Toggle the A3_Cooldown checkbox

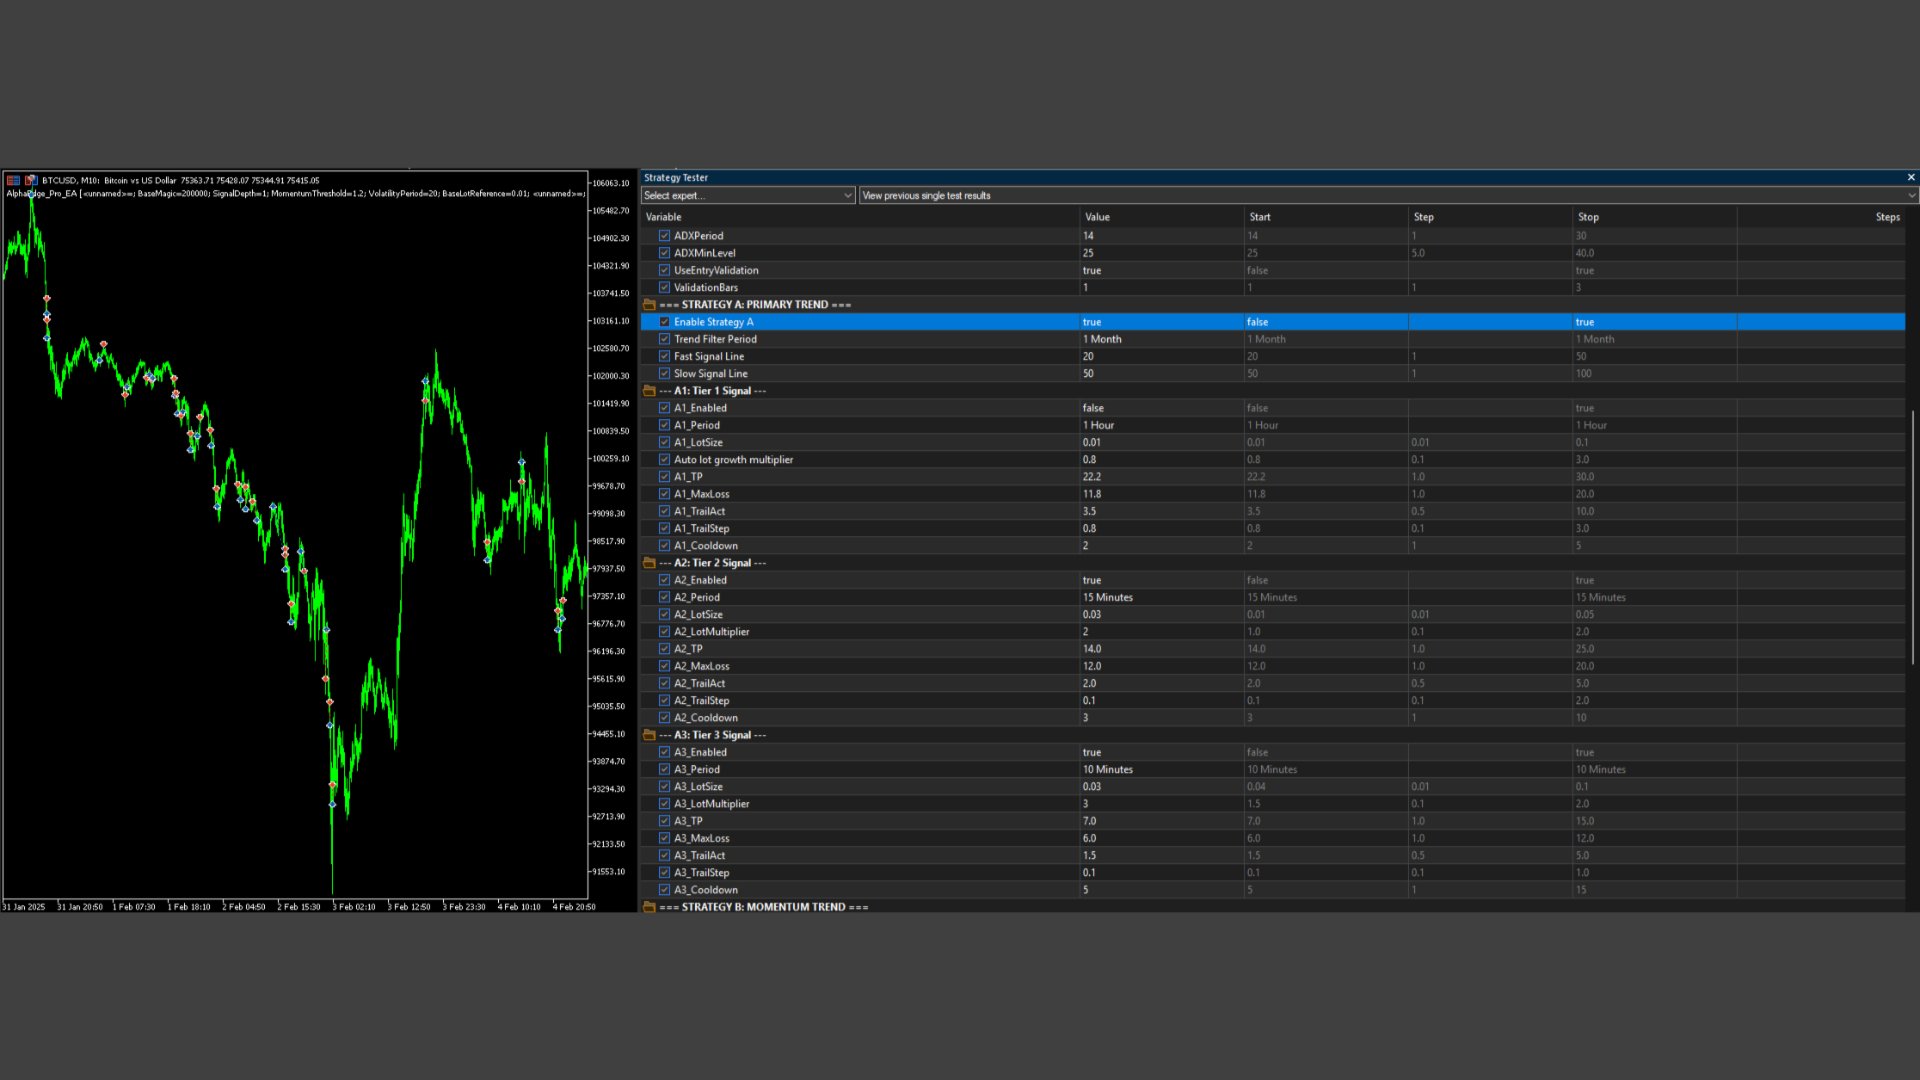click(x=664, y=890)
